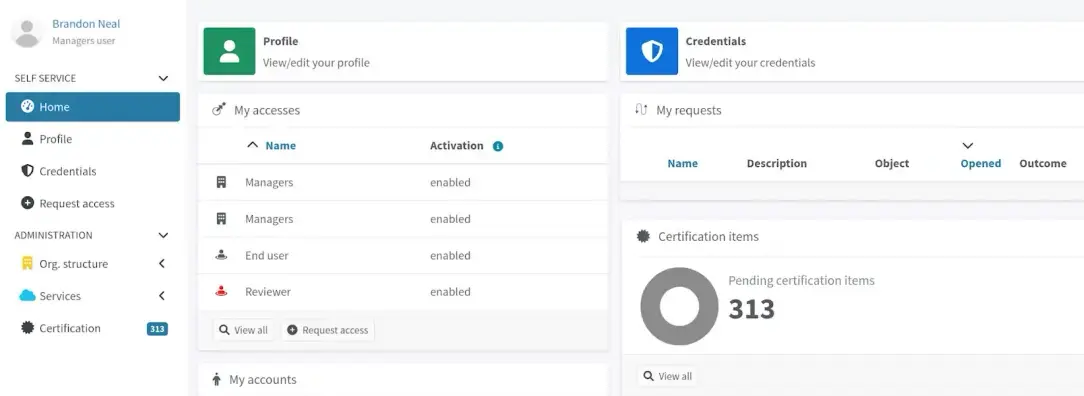Screen dimensions: 1084x396
Task: Click the Certification items badge icon
Action: pyautogui.click(x=643, y=236)
